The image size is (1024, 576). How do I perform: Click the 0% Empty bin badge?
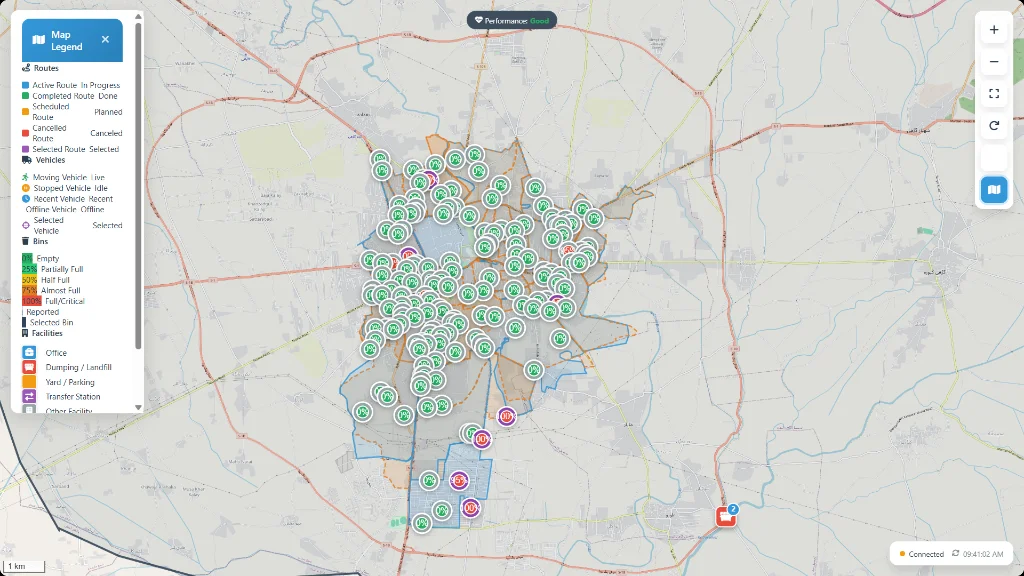27,259
